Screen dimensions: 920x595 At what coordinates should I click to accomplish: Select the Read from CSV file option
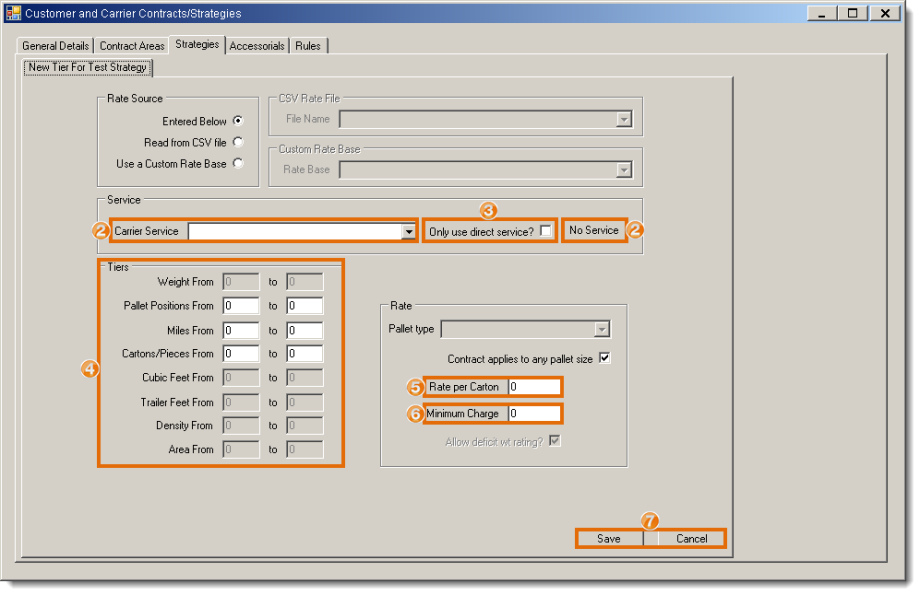(x=238, y=142)
